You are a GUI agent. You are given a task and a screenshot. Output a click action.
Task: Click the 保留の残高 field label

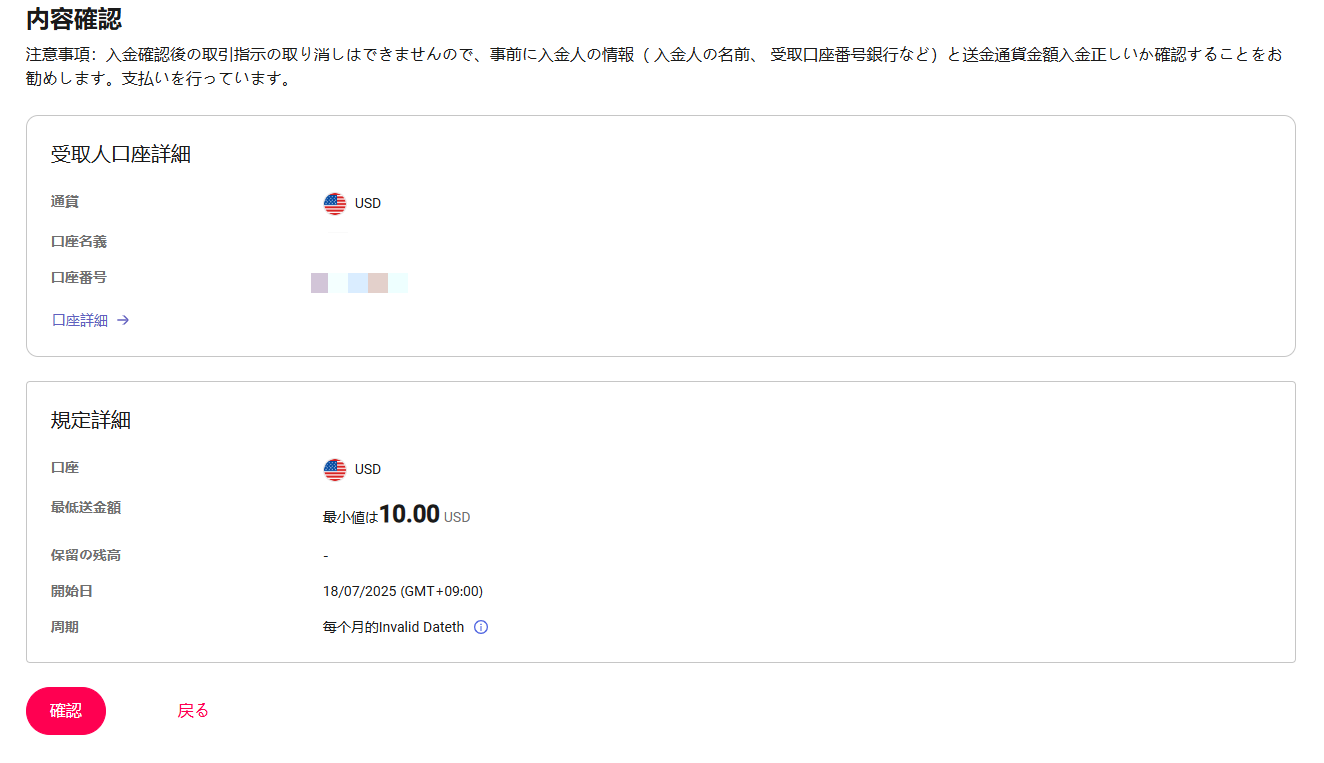tap(86, 556)
